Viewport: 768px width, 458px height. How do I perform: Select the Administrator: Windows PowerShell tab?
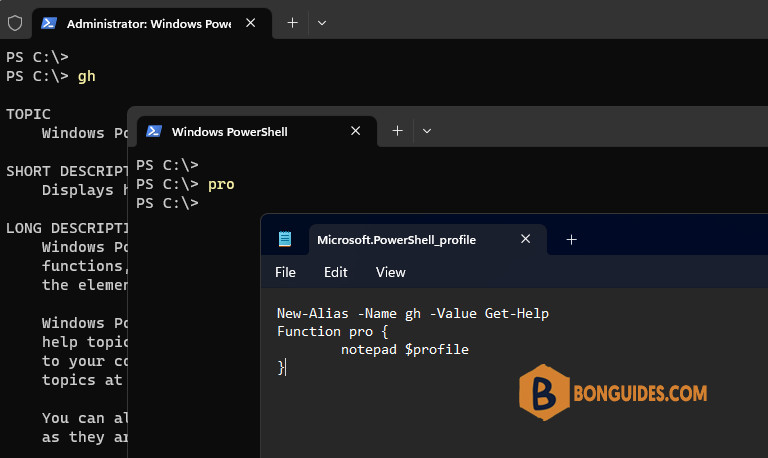152,24
